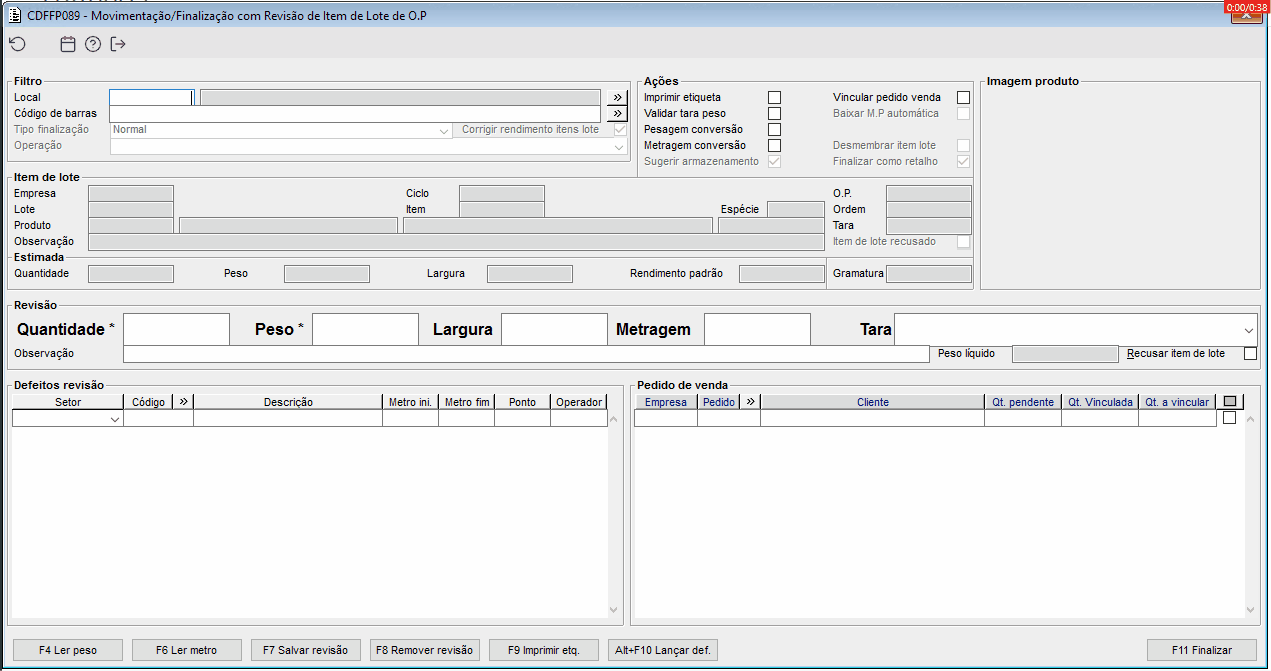The width and height of the screenshot is (1271, 671).
Task: Click Qt. a vincular column header
Action: point(1177,402)
